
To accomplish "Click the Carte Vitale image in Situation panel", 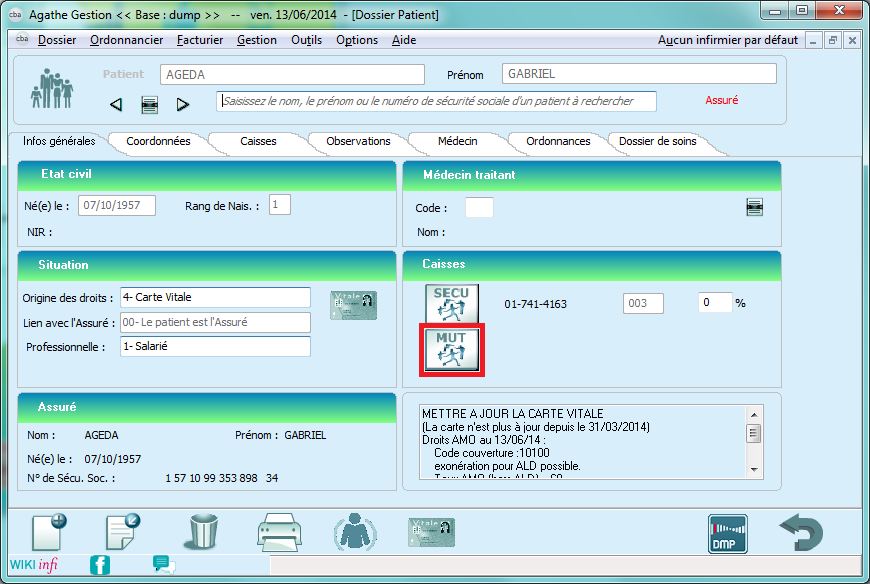I will [353, 305].
